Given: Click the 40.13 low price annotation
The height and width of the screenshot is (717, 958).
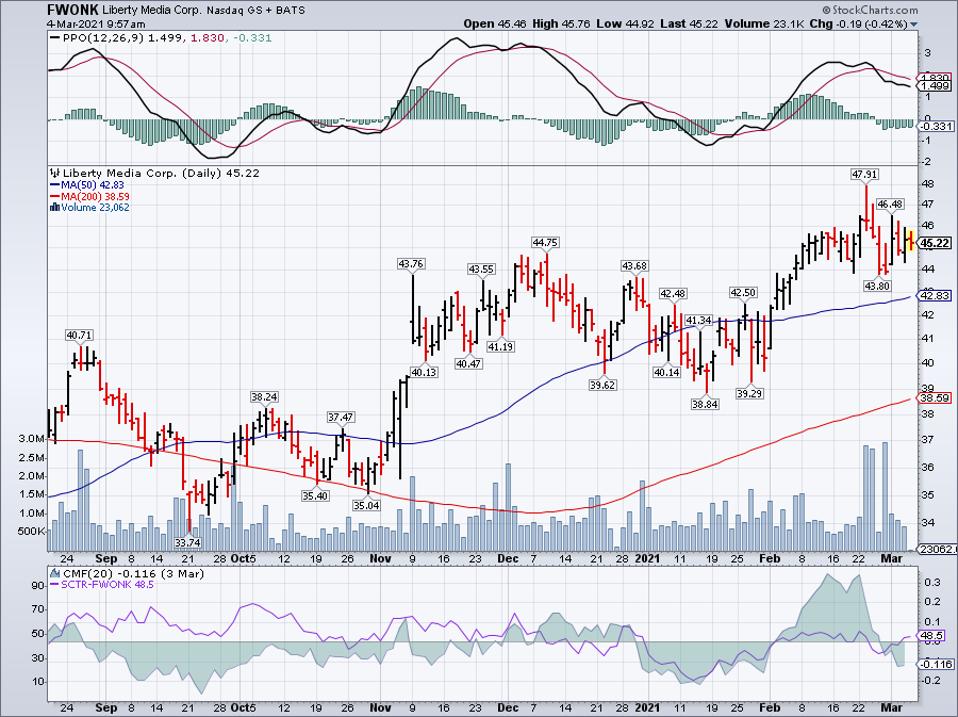Looking at the screenshot, I should 424,372.
